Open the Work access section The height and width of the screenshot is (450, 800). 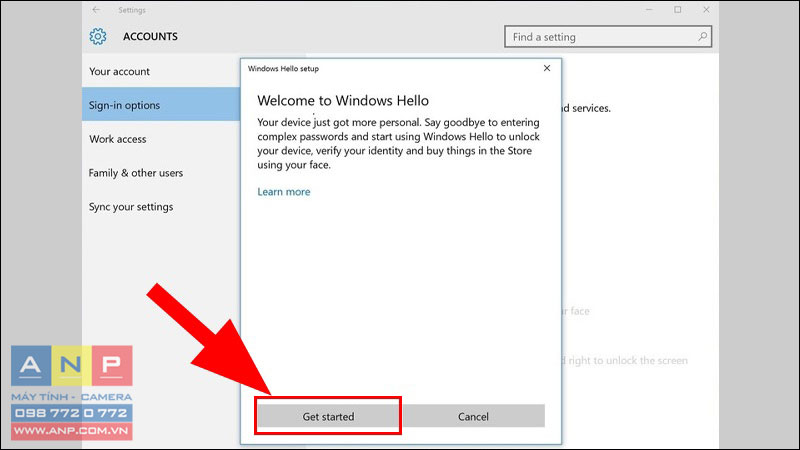click(x=161, y=139)
